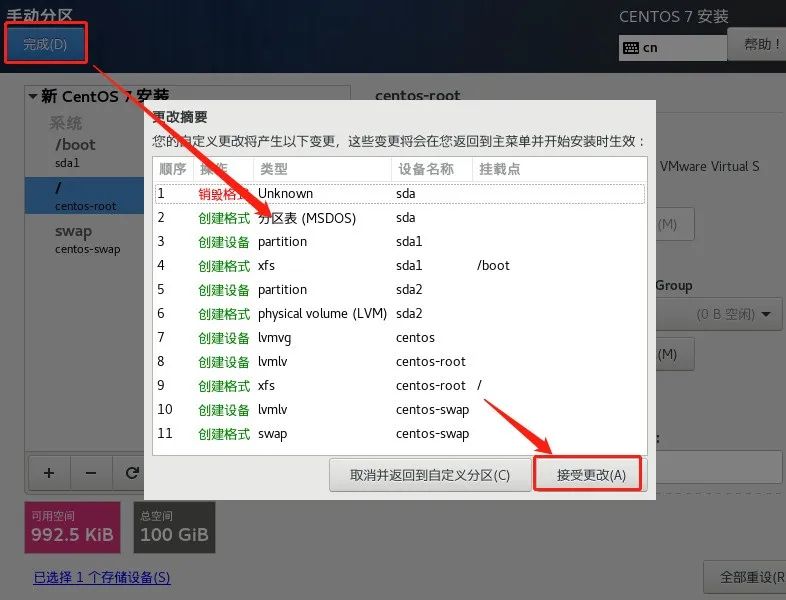Screen dimensions: 786x600
Task: Click the 完成(D) done button
Action: pos(46,44)
